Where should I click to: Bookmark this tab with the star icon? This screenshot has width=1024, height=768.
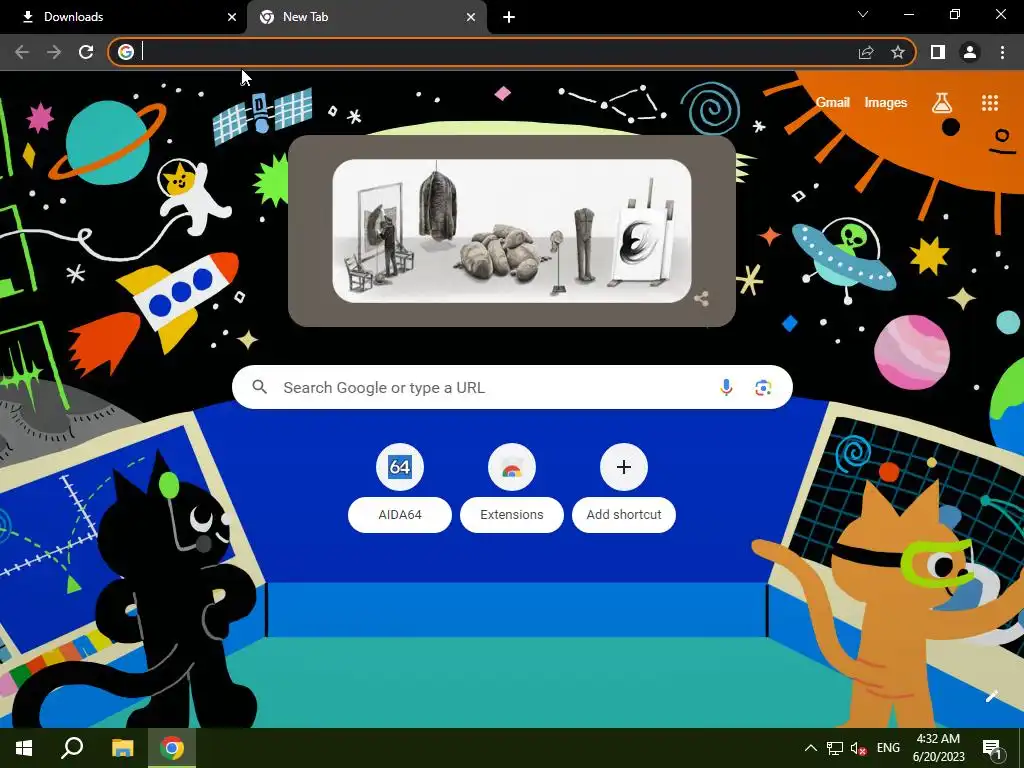coord(898,52)
